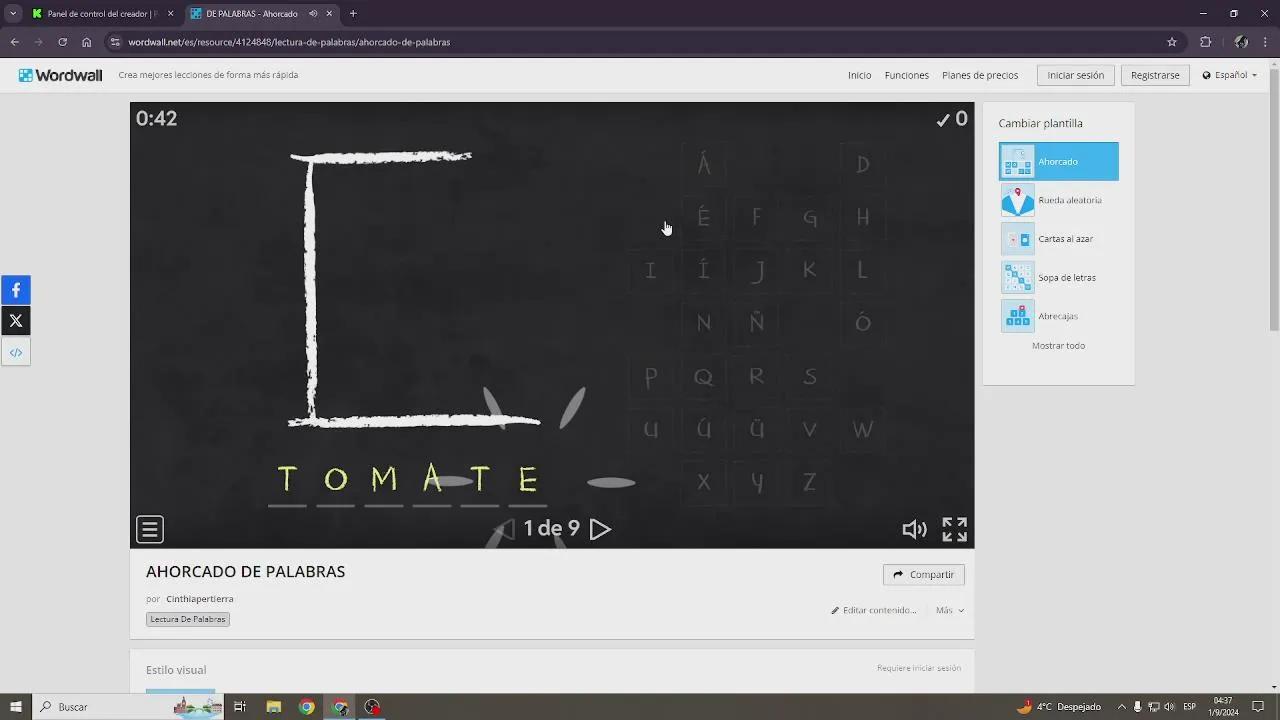Mute the game with the speaker icon
This screenshot has width=1280, height=720.
click(914, 529)
